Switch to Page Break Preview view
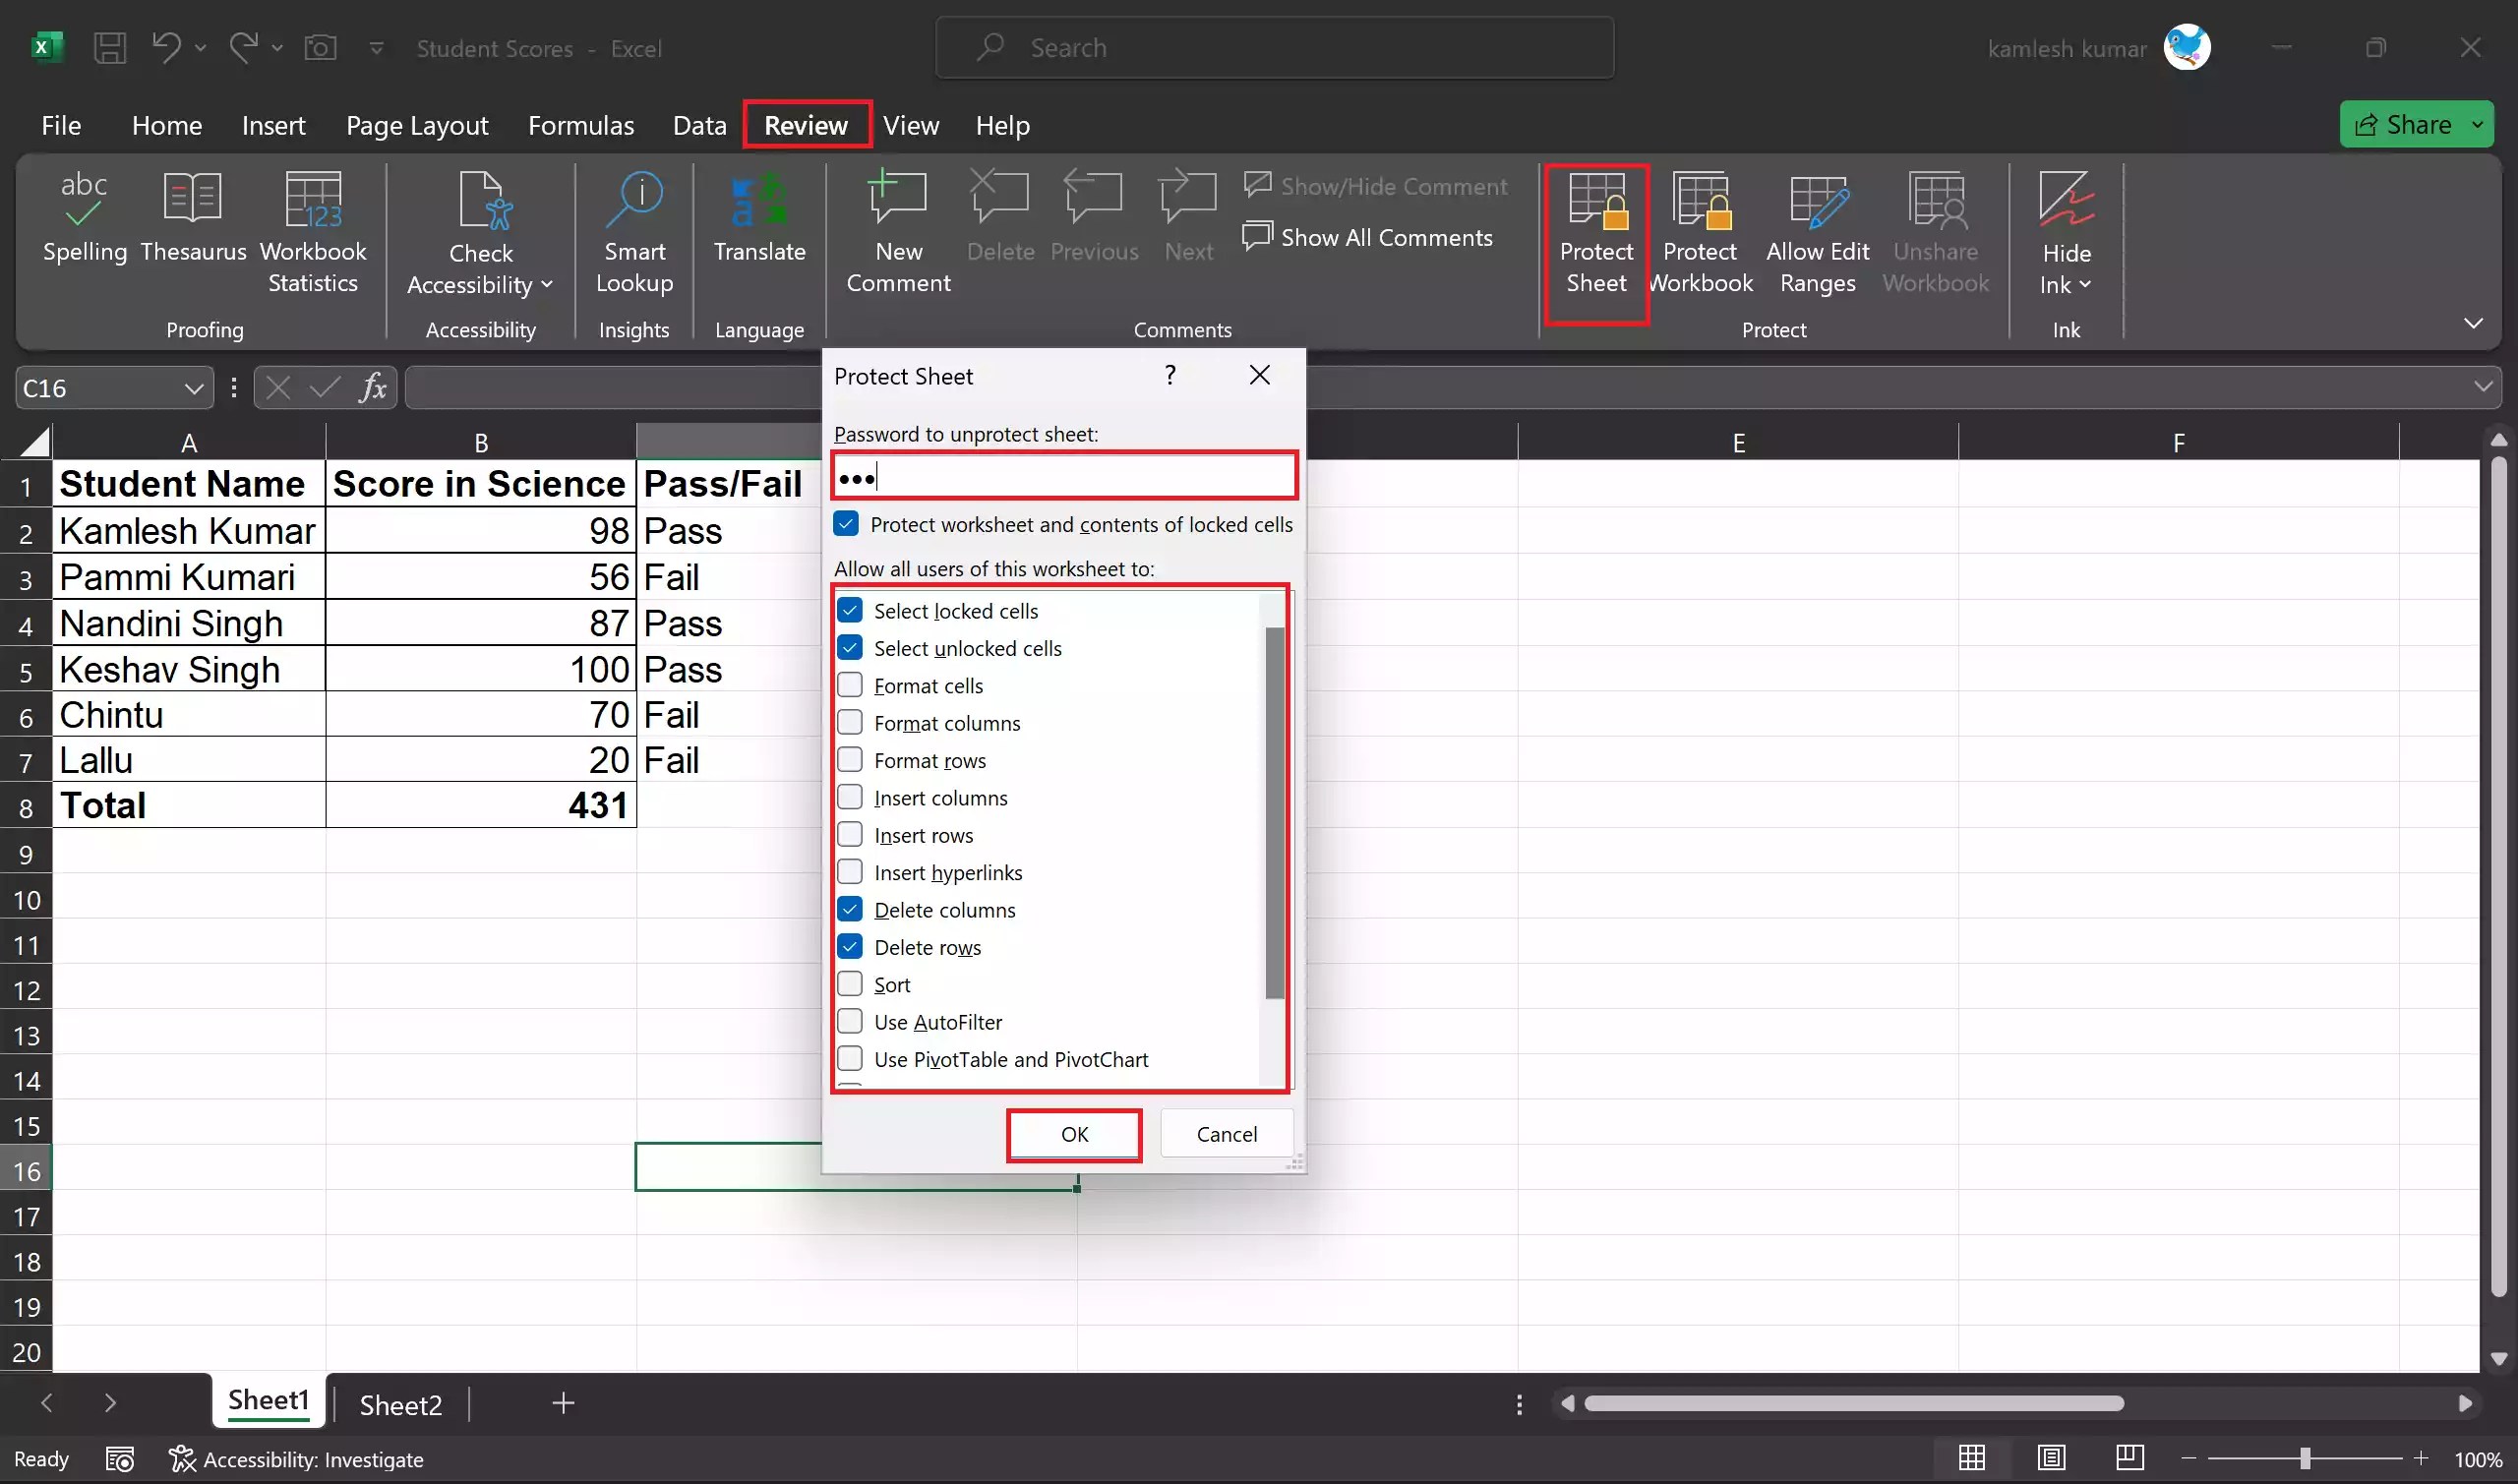Image resolution: width=2518 pixels, height=1484 pixels. [2129, 1458]
